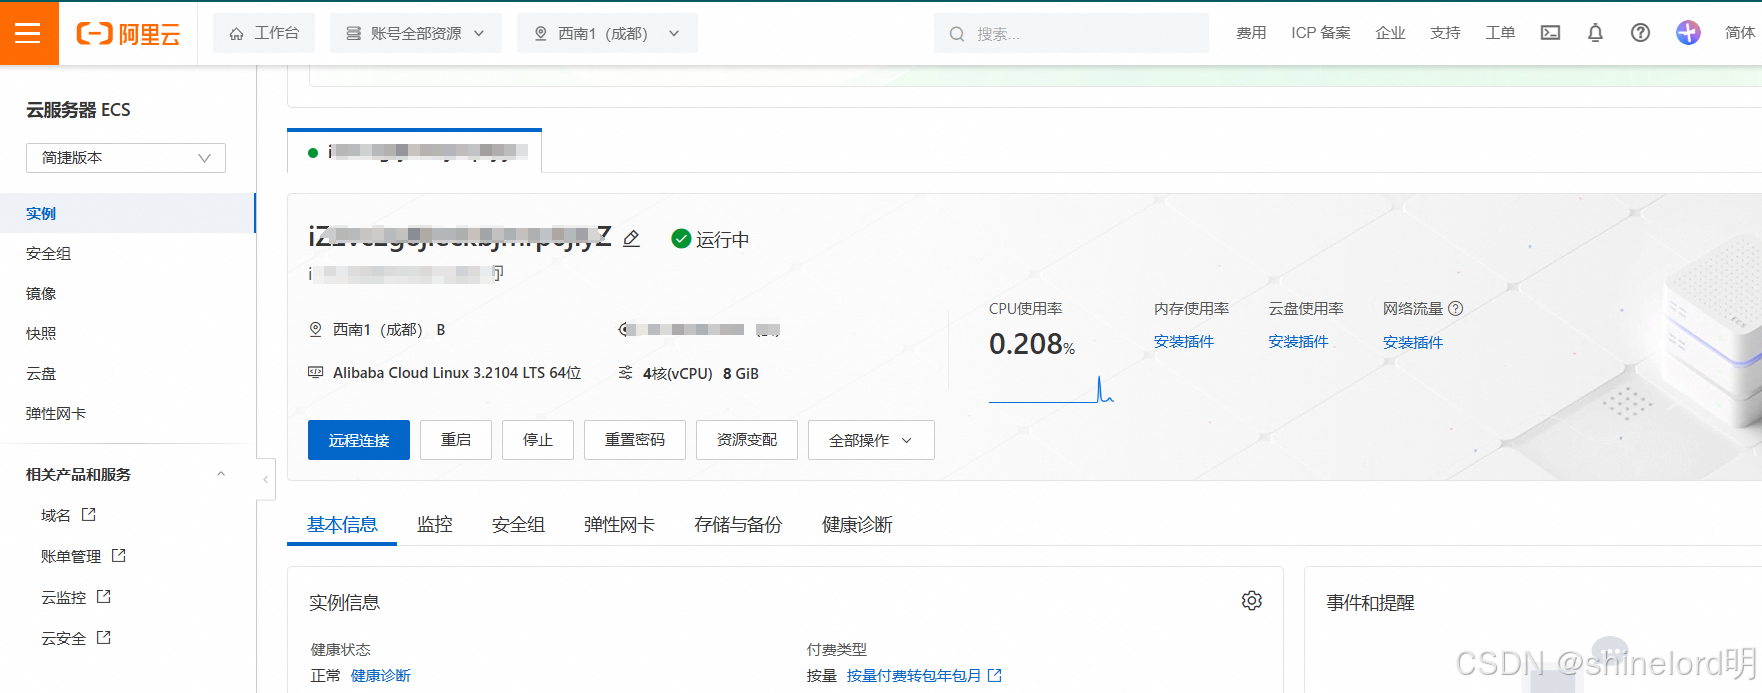Click 远程连接 button

[359, 440]
